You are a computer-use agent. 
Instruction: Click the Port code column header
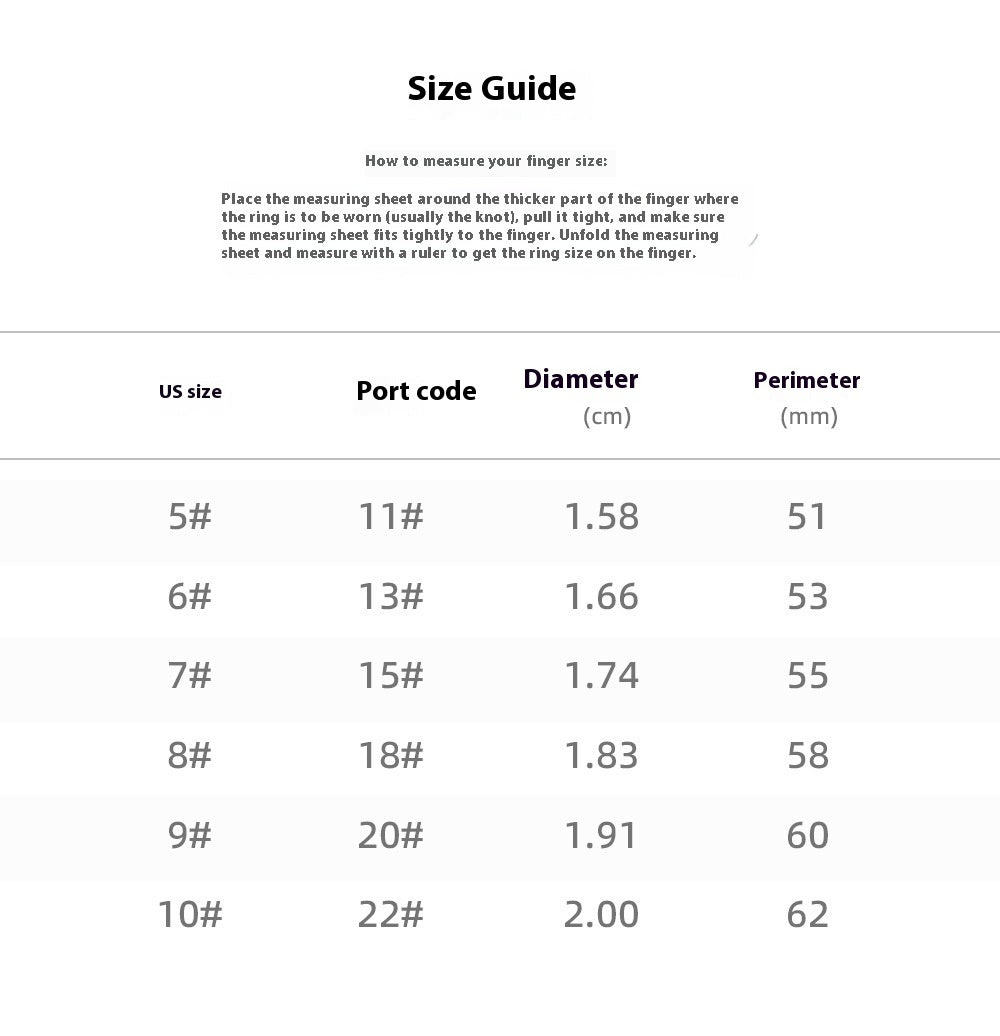[x=416, y=391]
